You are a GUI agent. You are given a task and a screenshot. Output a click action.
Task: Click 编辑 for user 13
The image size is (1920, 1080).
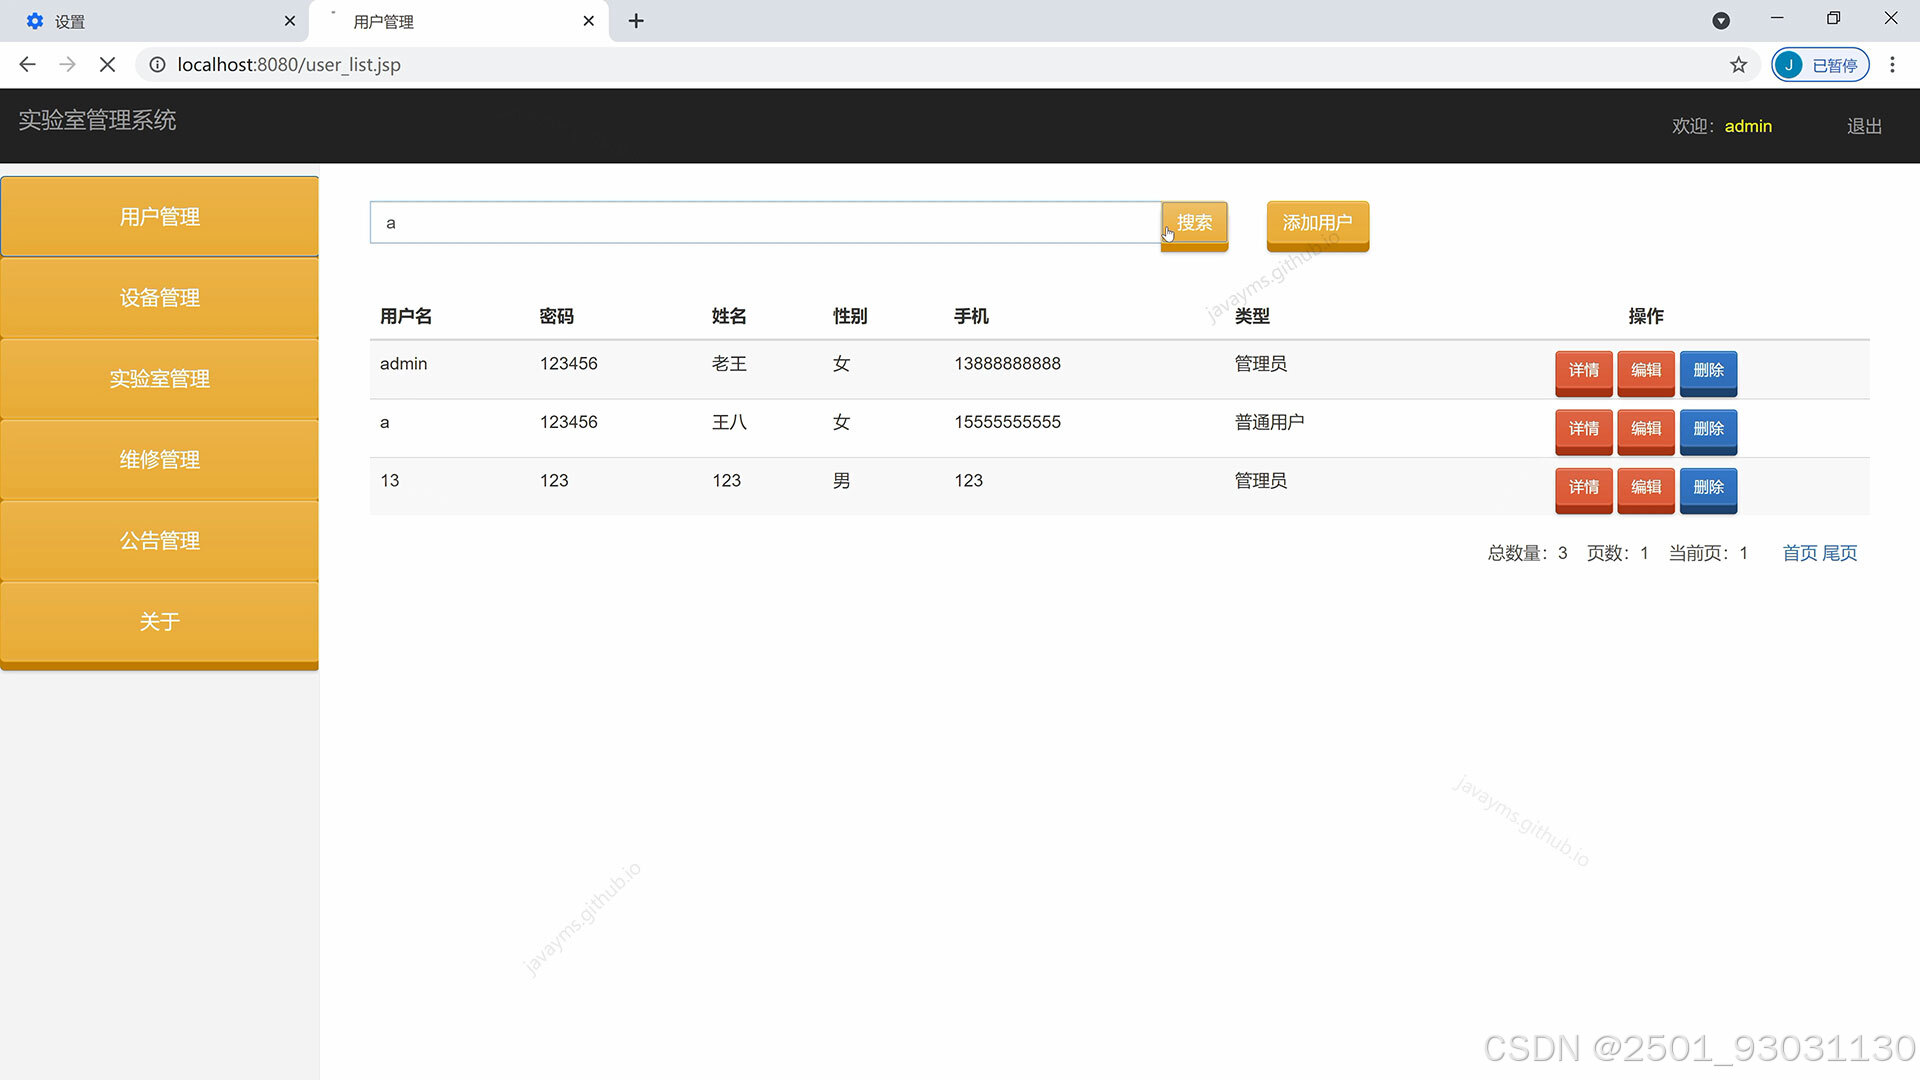pyautogui.click(x=1645, y=489)
